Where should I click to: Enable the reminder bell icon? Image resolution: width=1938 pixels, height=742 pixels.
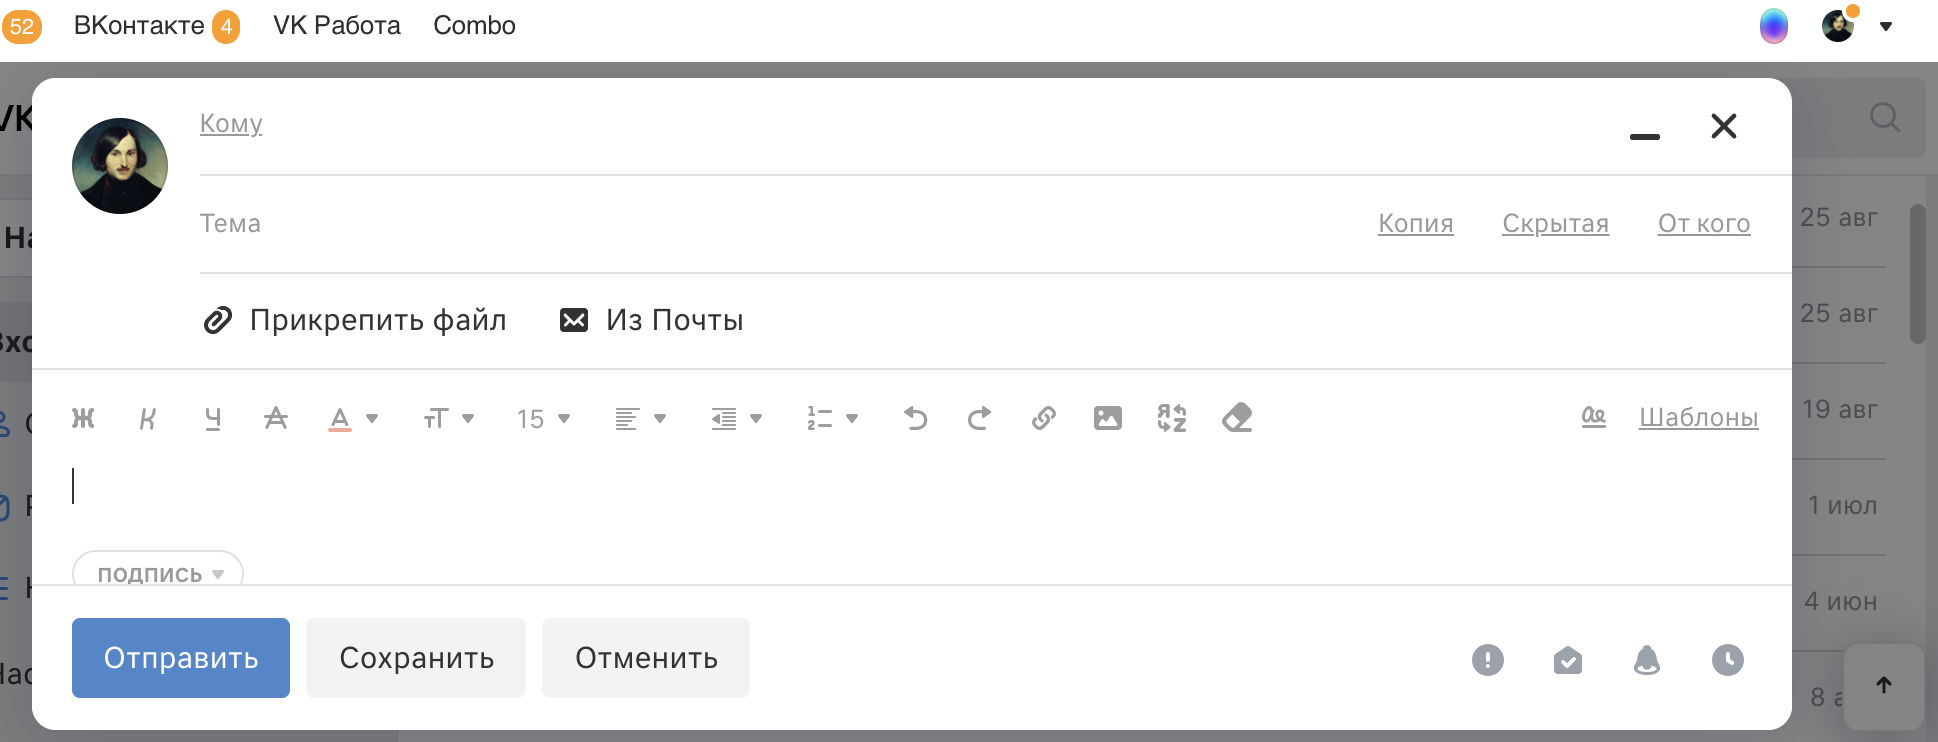tap(1647, 660)
